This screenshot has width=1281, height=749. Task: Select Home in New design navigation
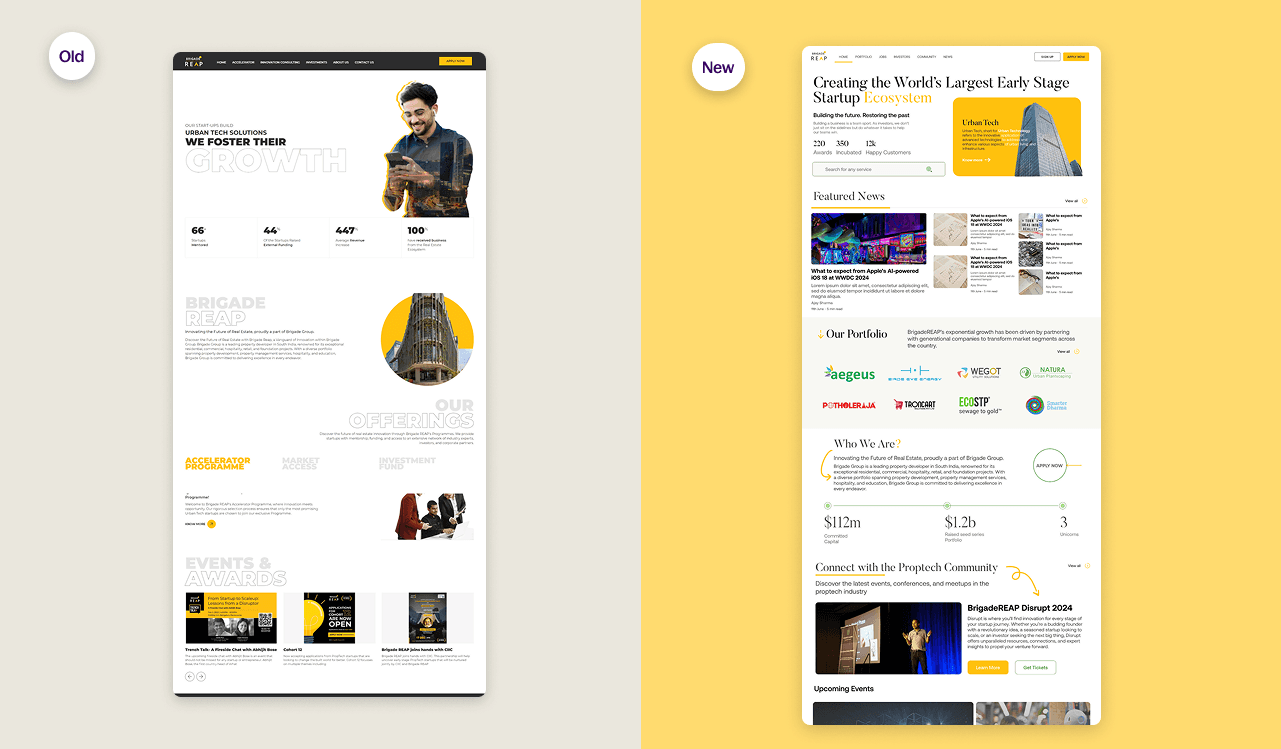[x=844, y=57]
